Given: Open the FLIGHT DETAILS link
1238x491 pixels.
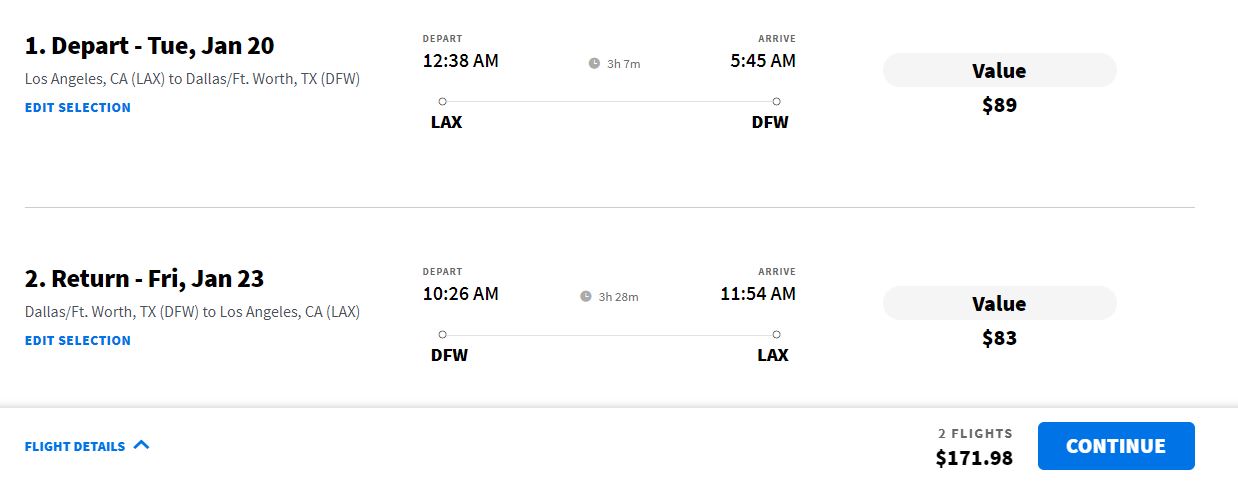Looking at the screenshot, I should 75,447.
